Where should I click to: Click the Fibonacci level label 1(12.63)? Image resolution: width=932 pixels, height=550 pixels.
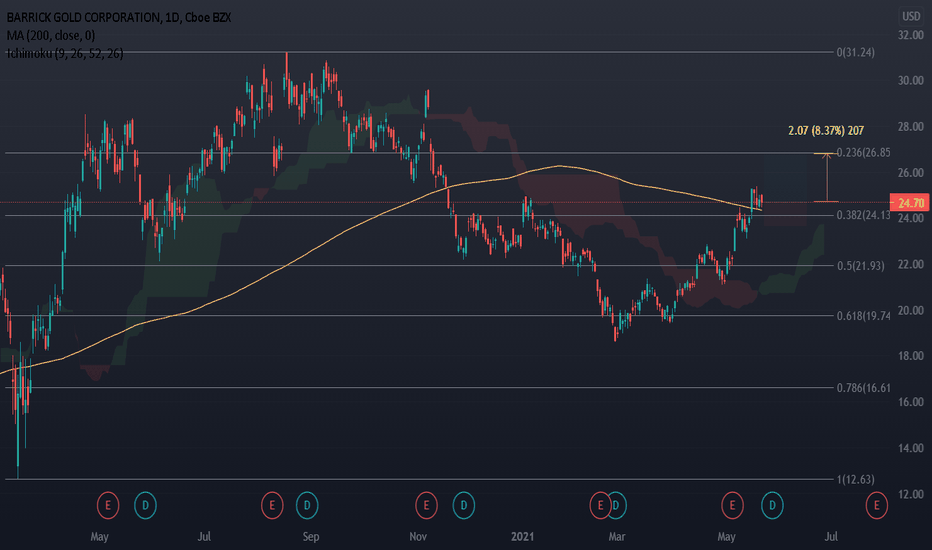[x=855, y=479]
